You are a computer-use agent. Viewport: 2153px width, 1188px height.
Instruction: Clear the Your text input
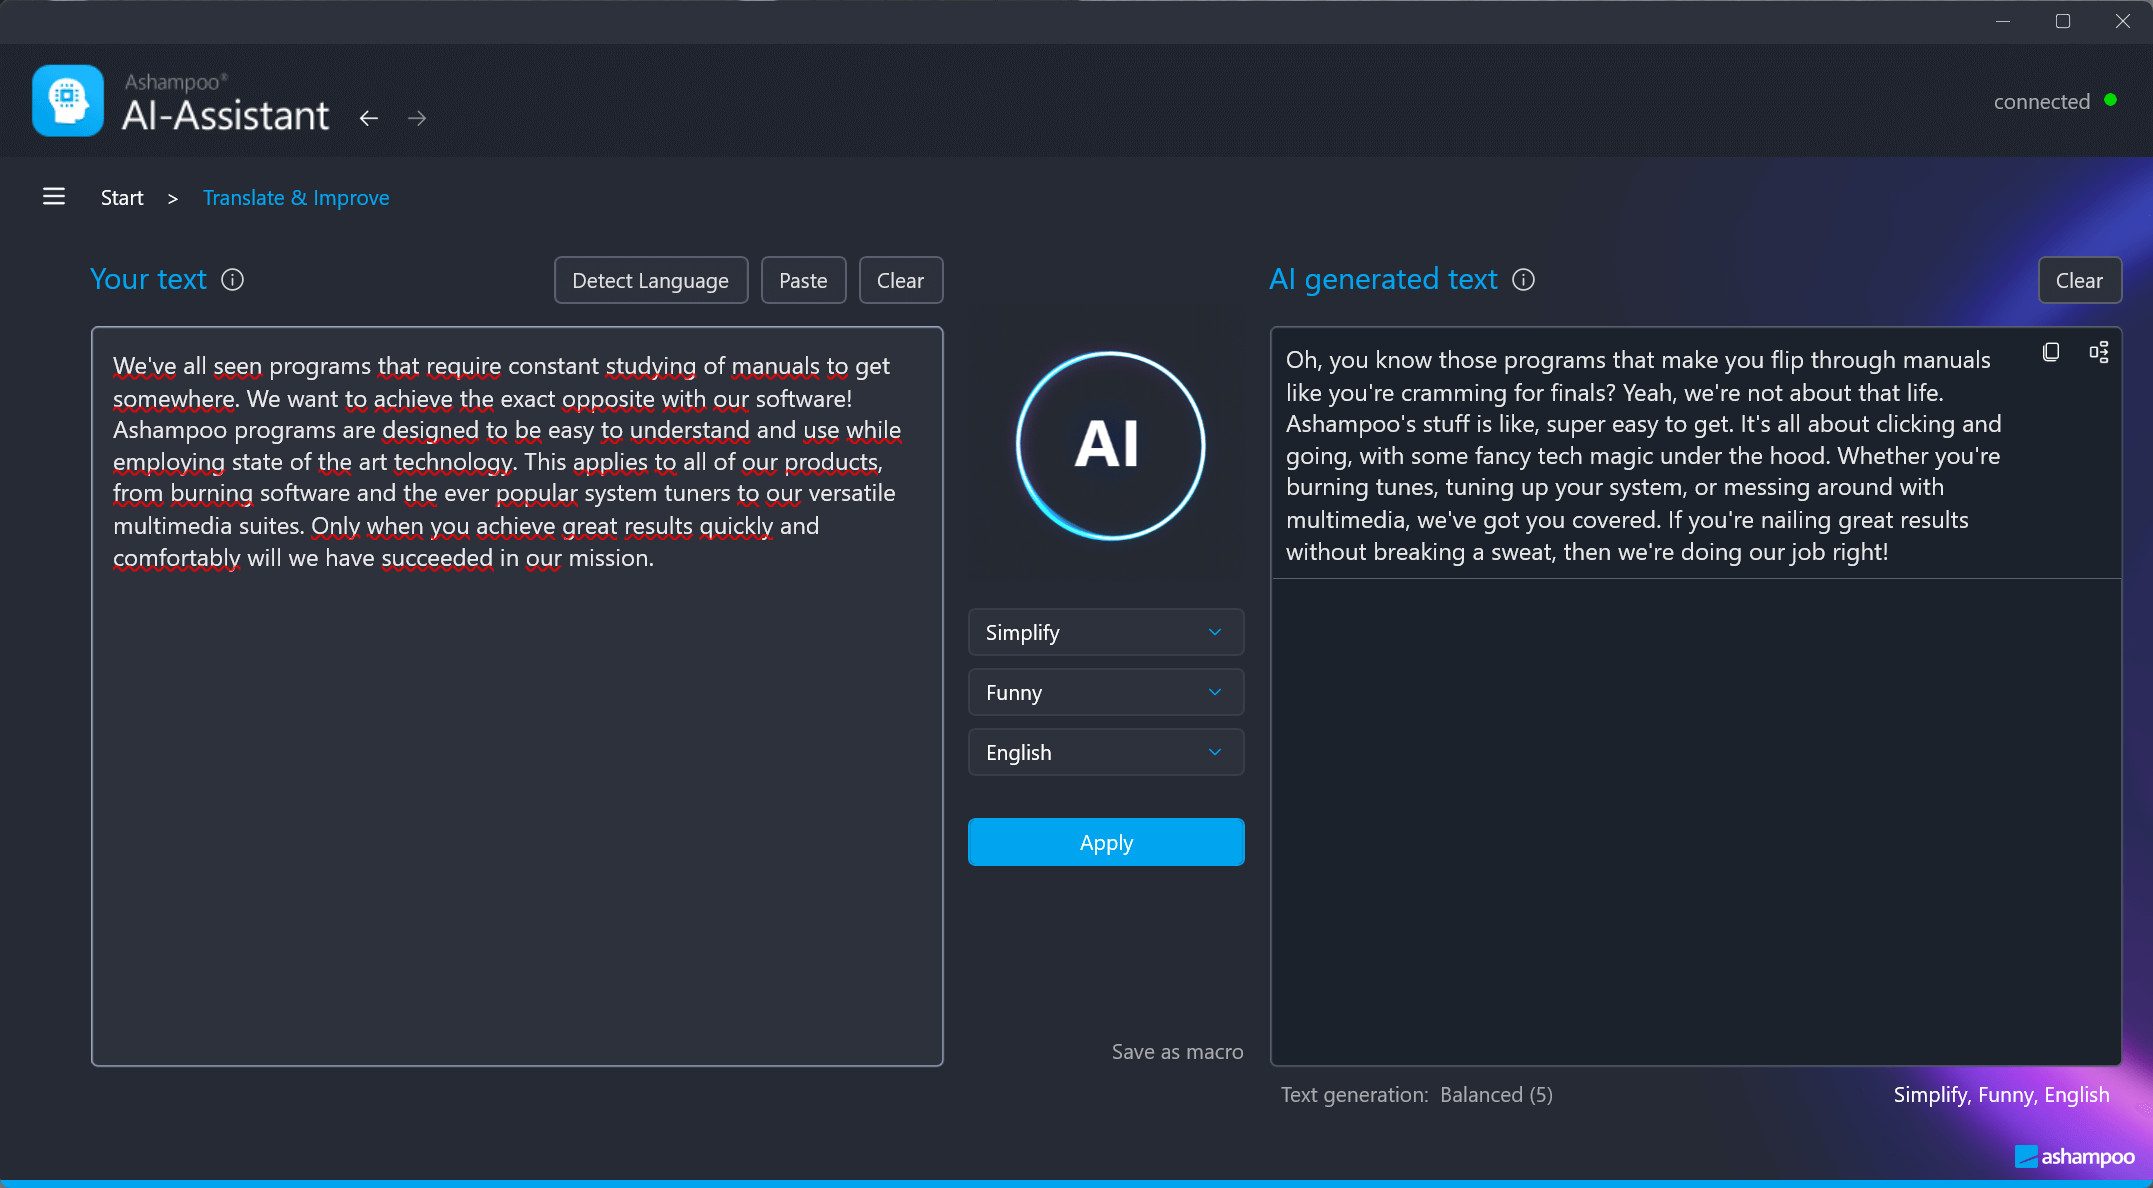tap(900, 280)
